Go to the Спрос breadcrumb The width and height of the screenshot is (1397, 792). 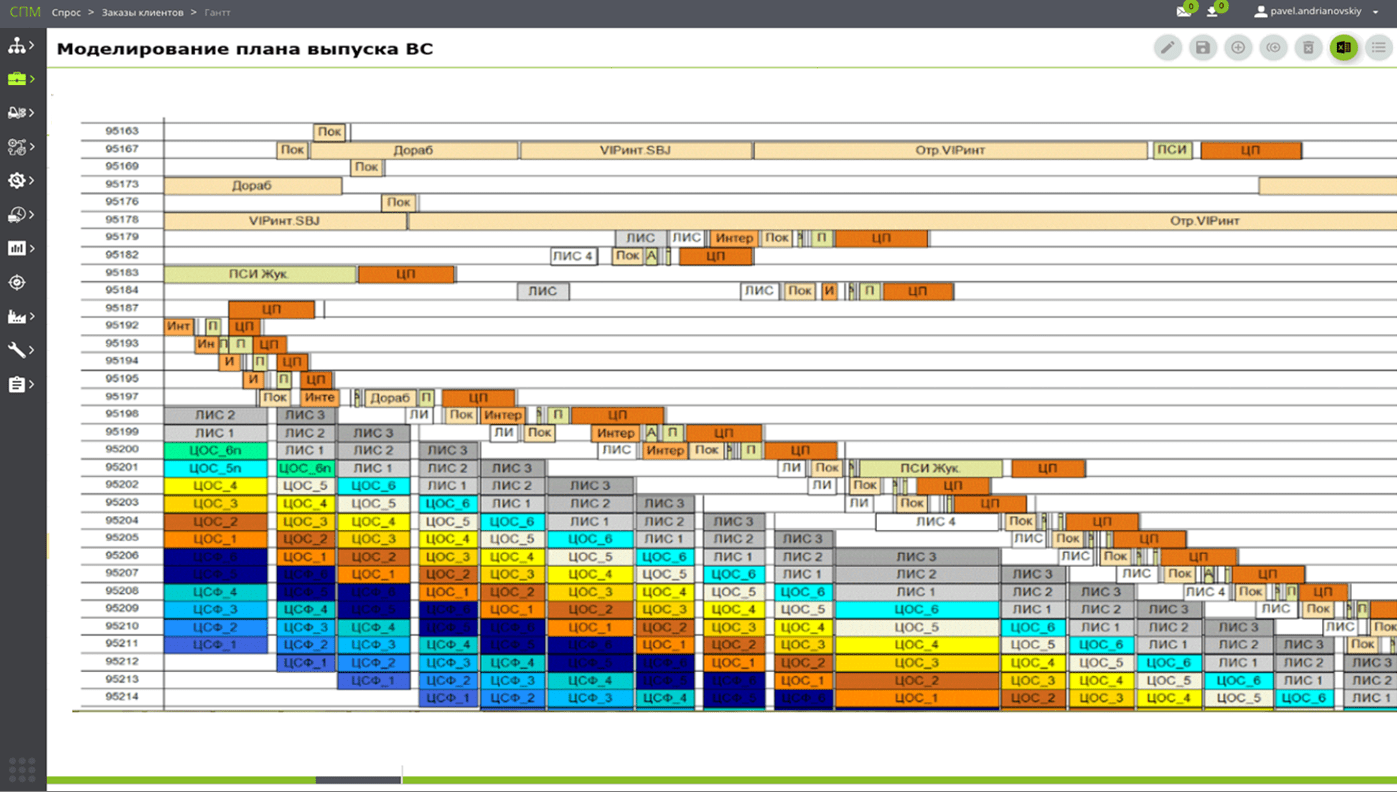(66, 13)
